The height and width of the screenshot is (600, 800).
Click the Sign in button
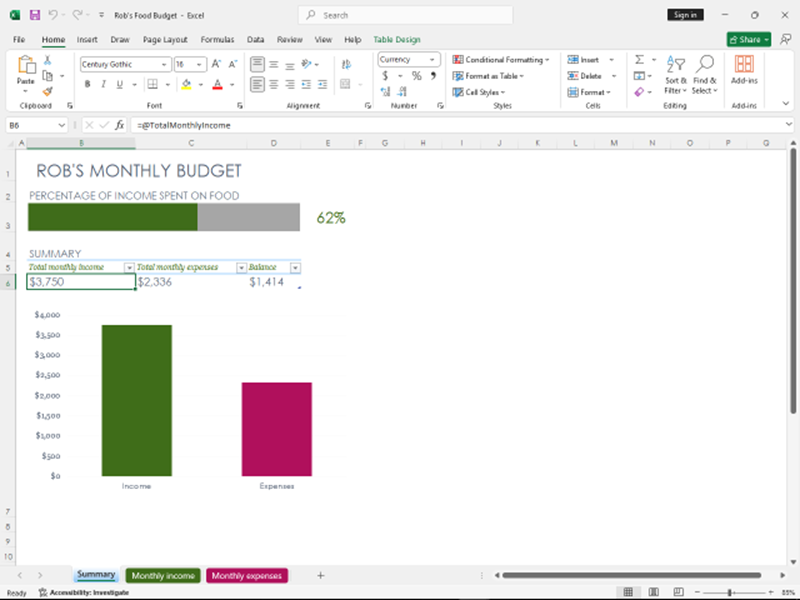pyautogui.click(x=685, y=15)
